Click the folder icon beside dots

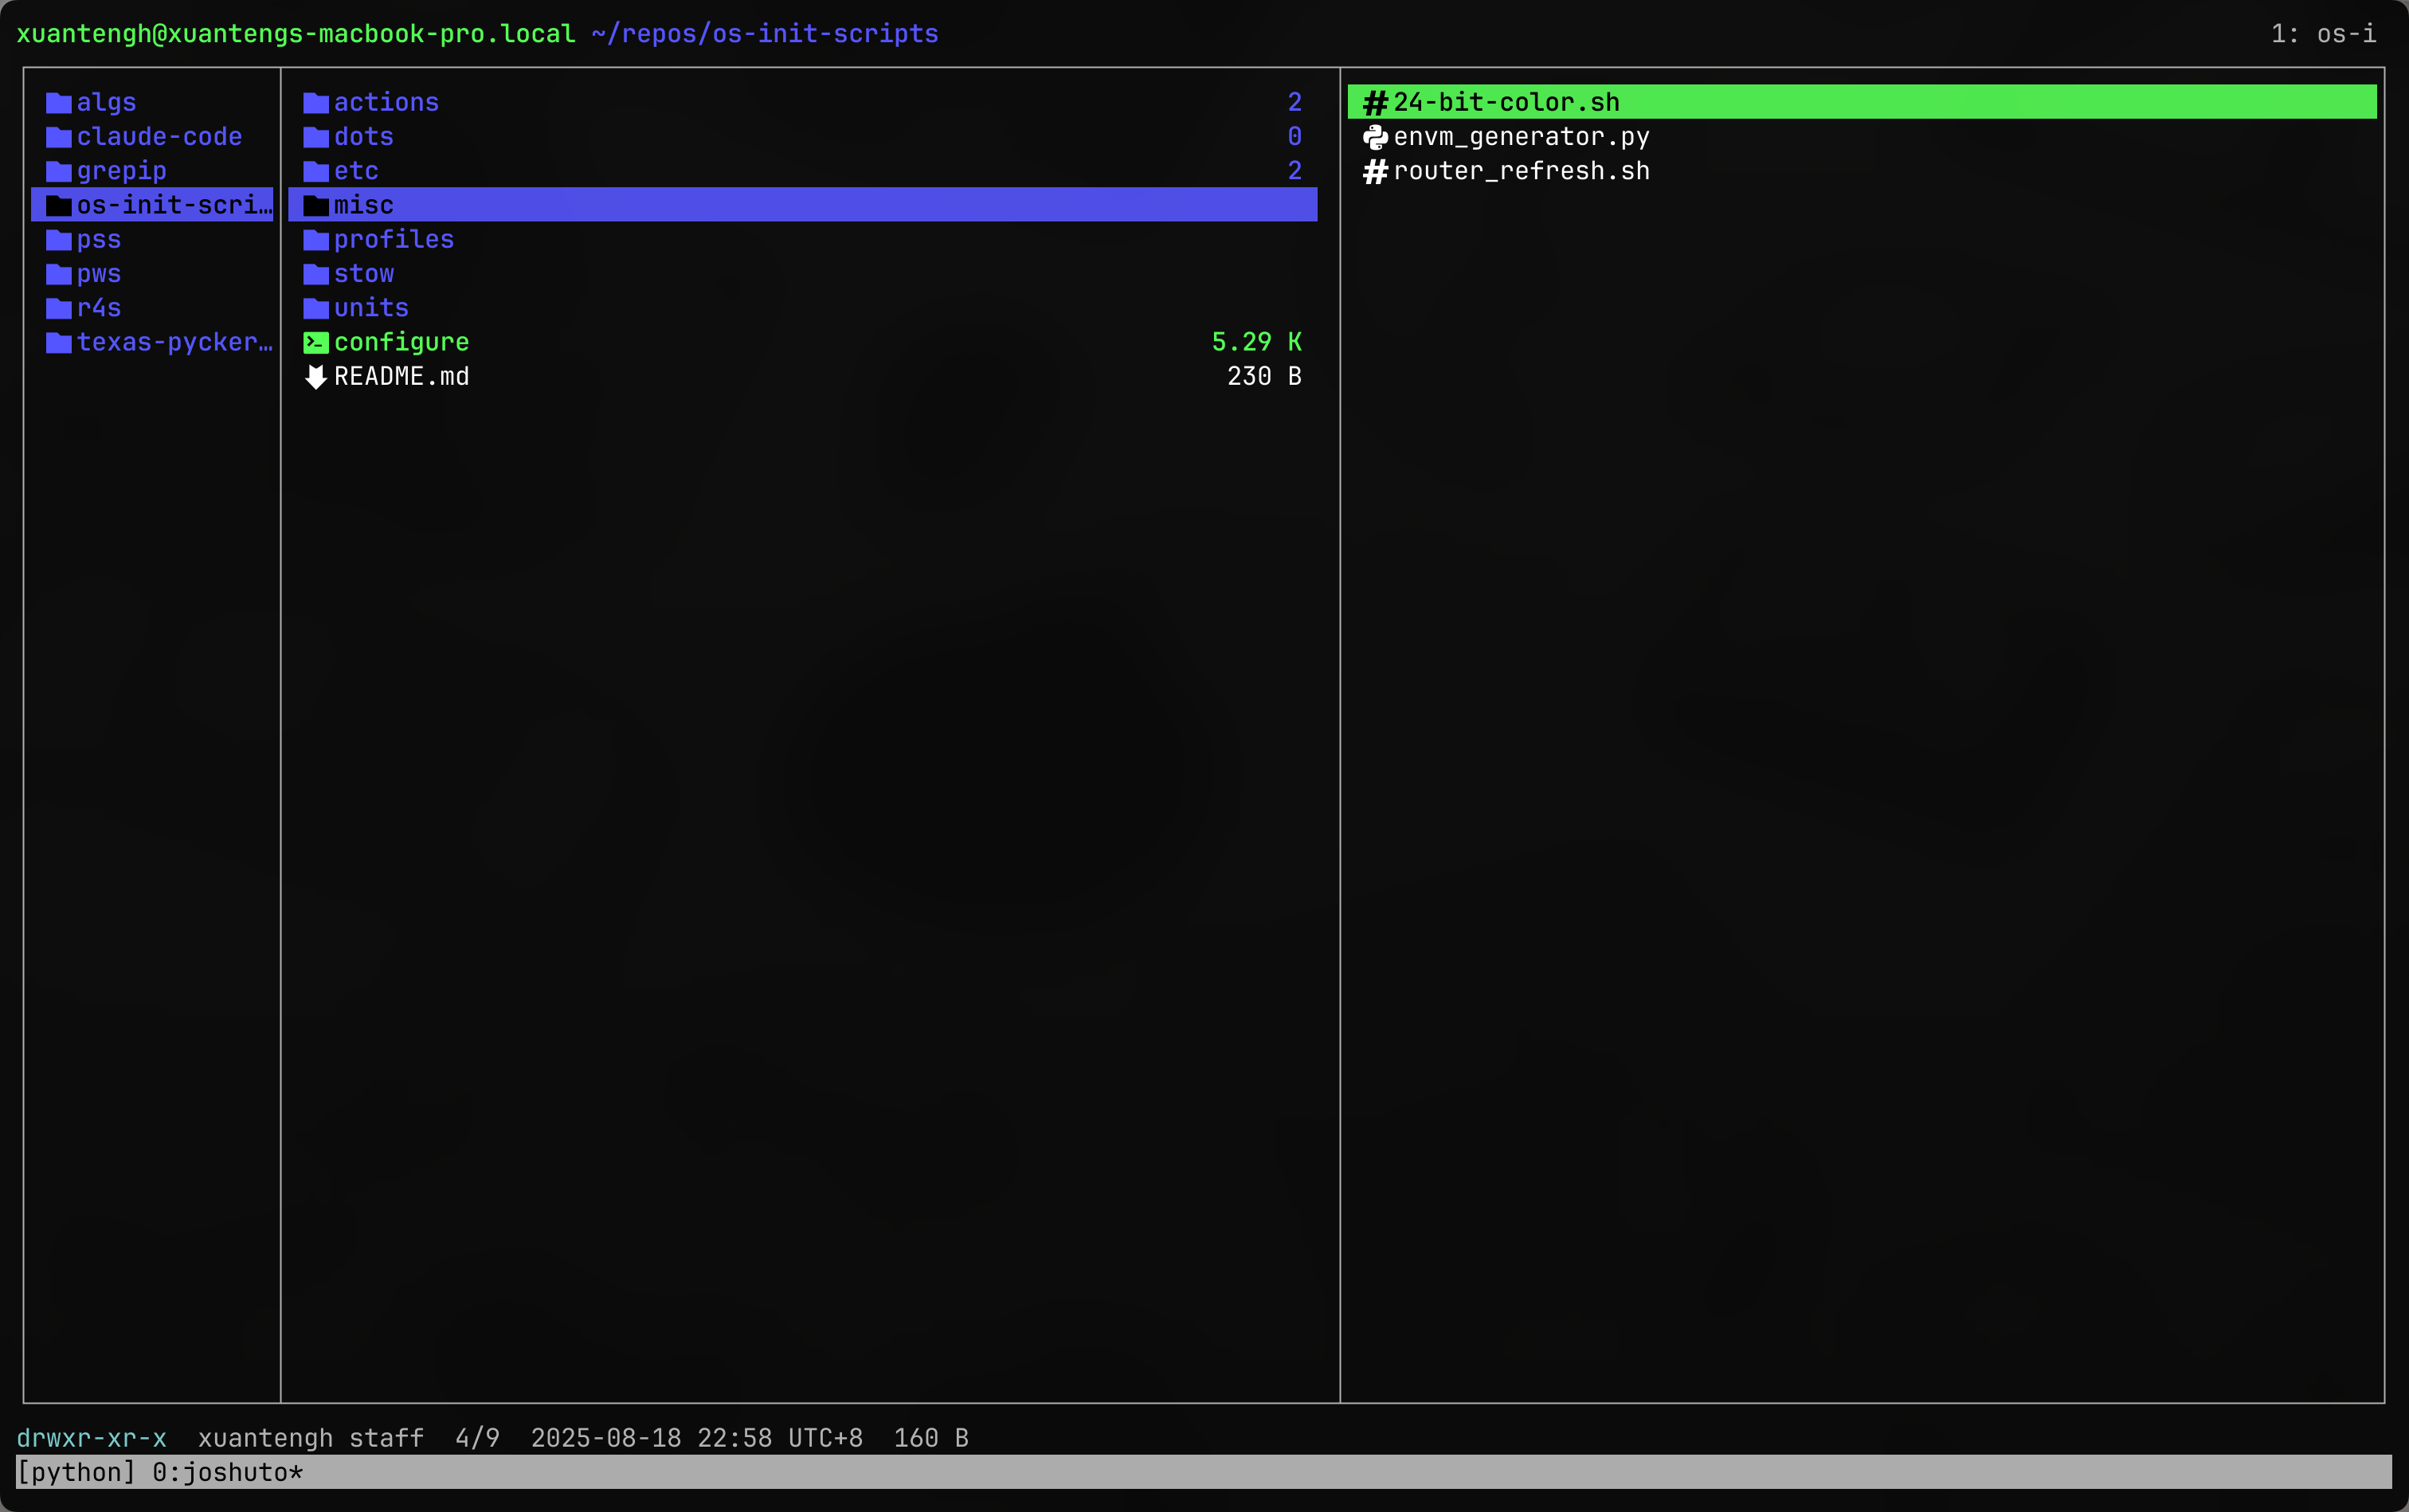coord(316,137)
